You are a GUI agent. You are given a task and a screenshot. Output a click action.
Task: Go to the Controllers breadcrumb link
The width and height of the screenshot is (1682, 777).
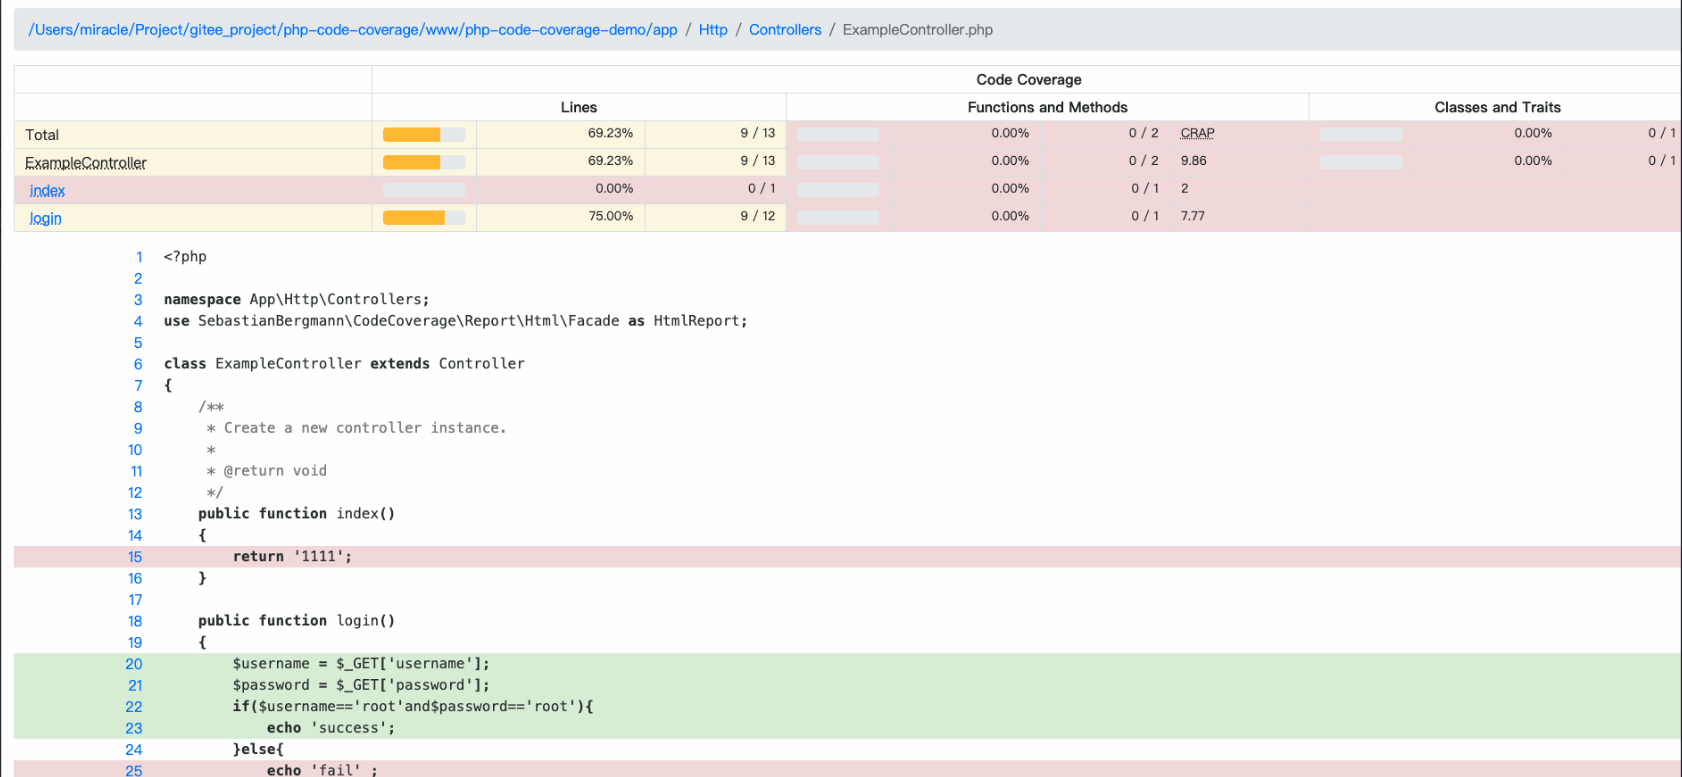click(x=785, y=30)
